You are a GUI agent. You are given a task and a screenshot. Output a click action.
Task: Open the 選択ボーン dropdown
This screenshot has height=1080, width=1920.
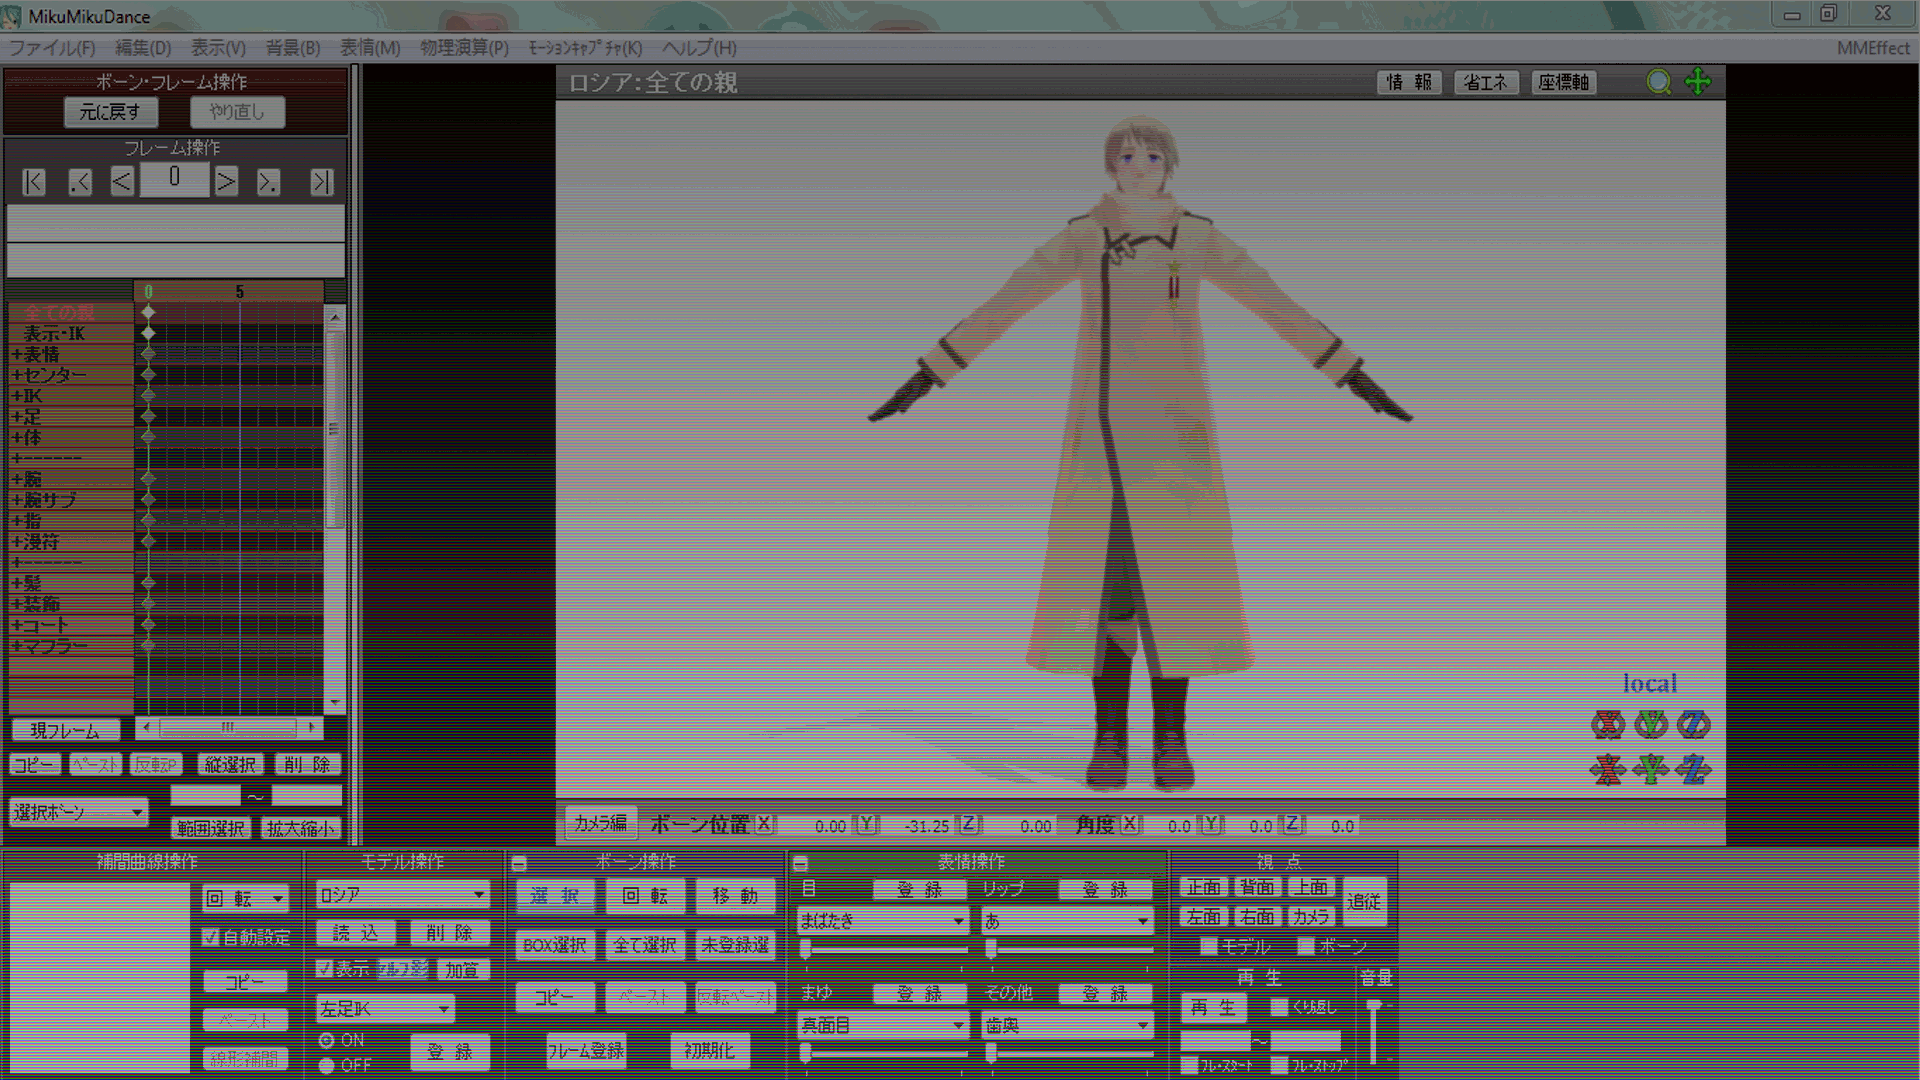(79, 812)
